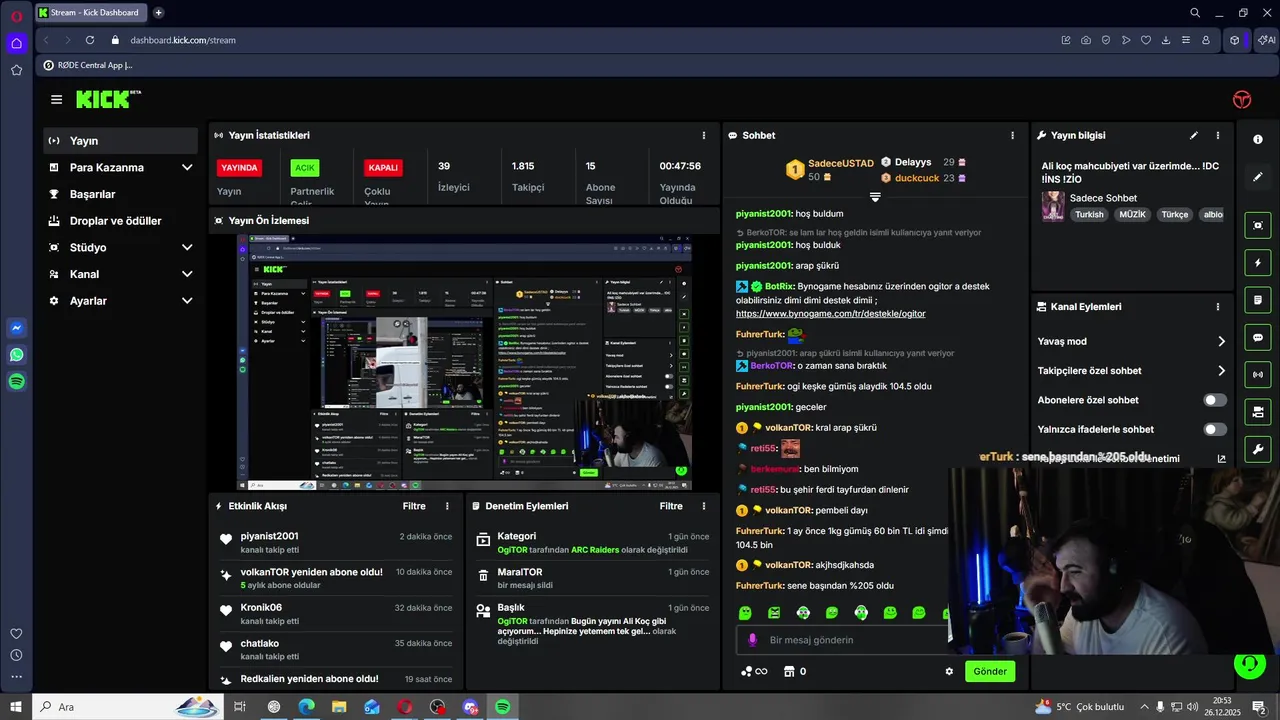Click the screen capture icon in right rail
The image size is (1280, 720).
1258,226
